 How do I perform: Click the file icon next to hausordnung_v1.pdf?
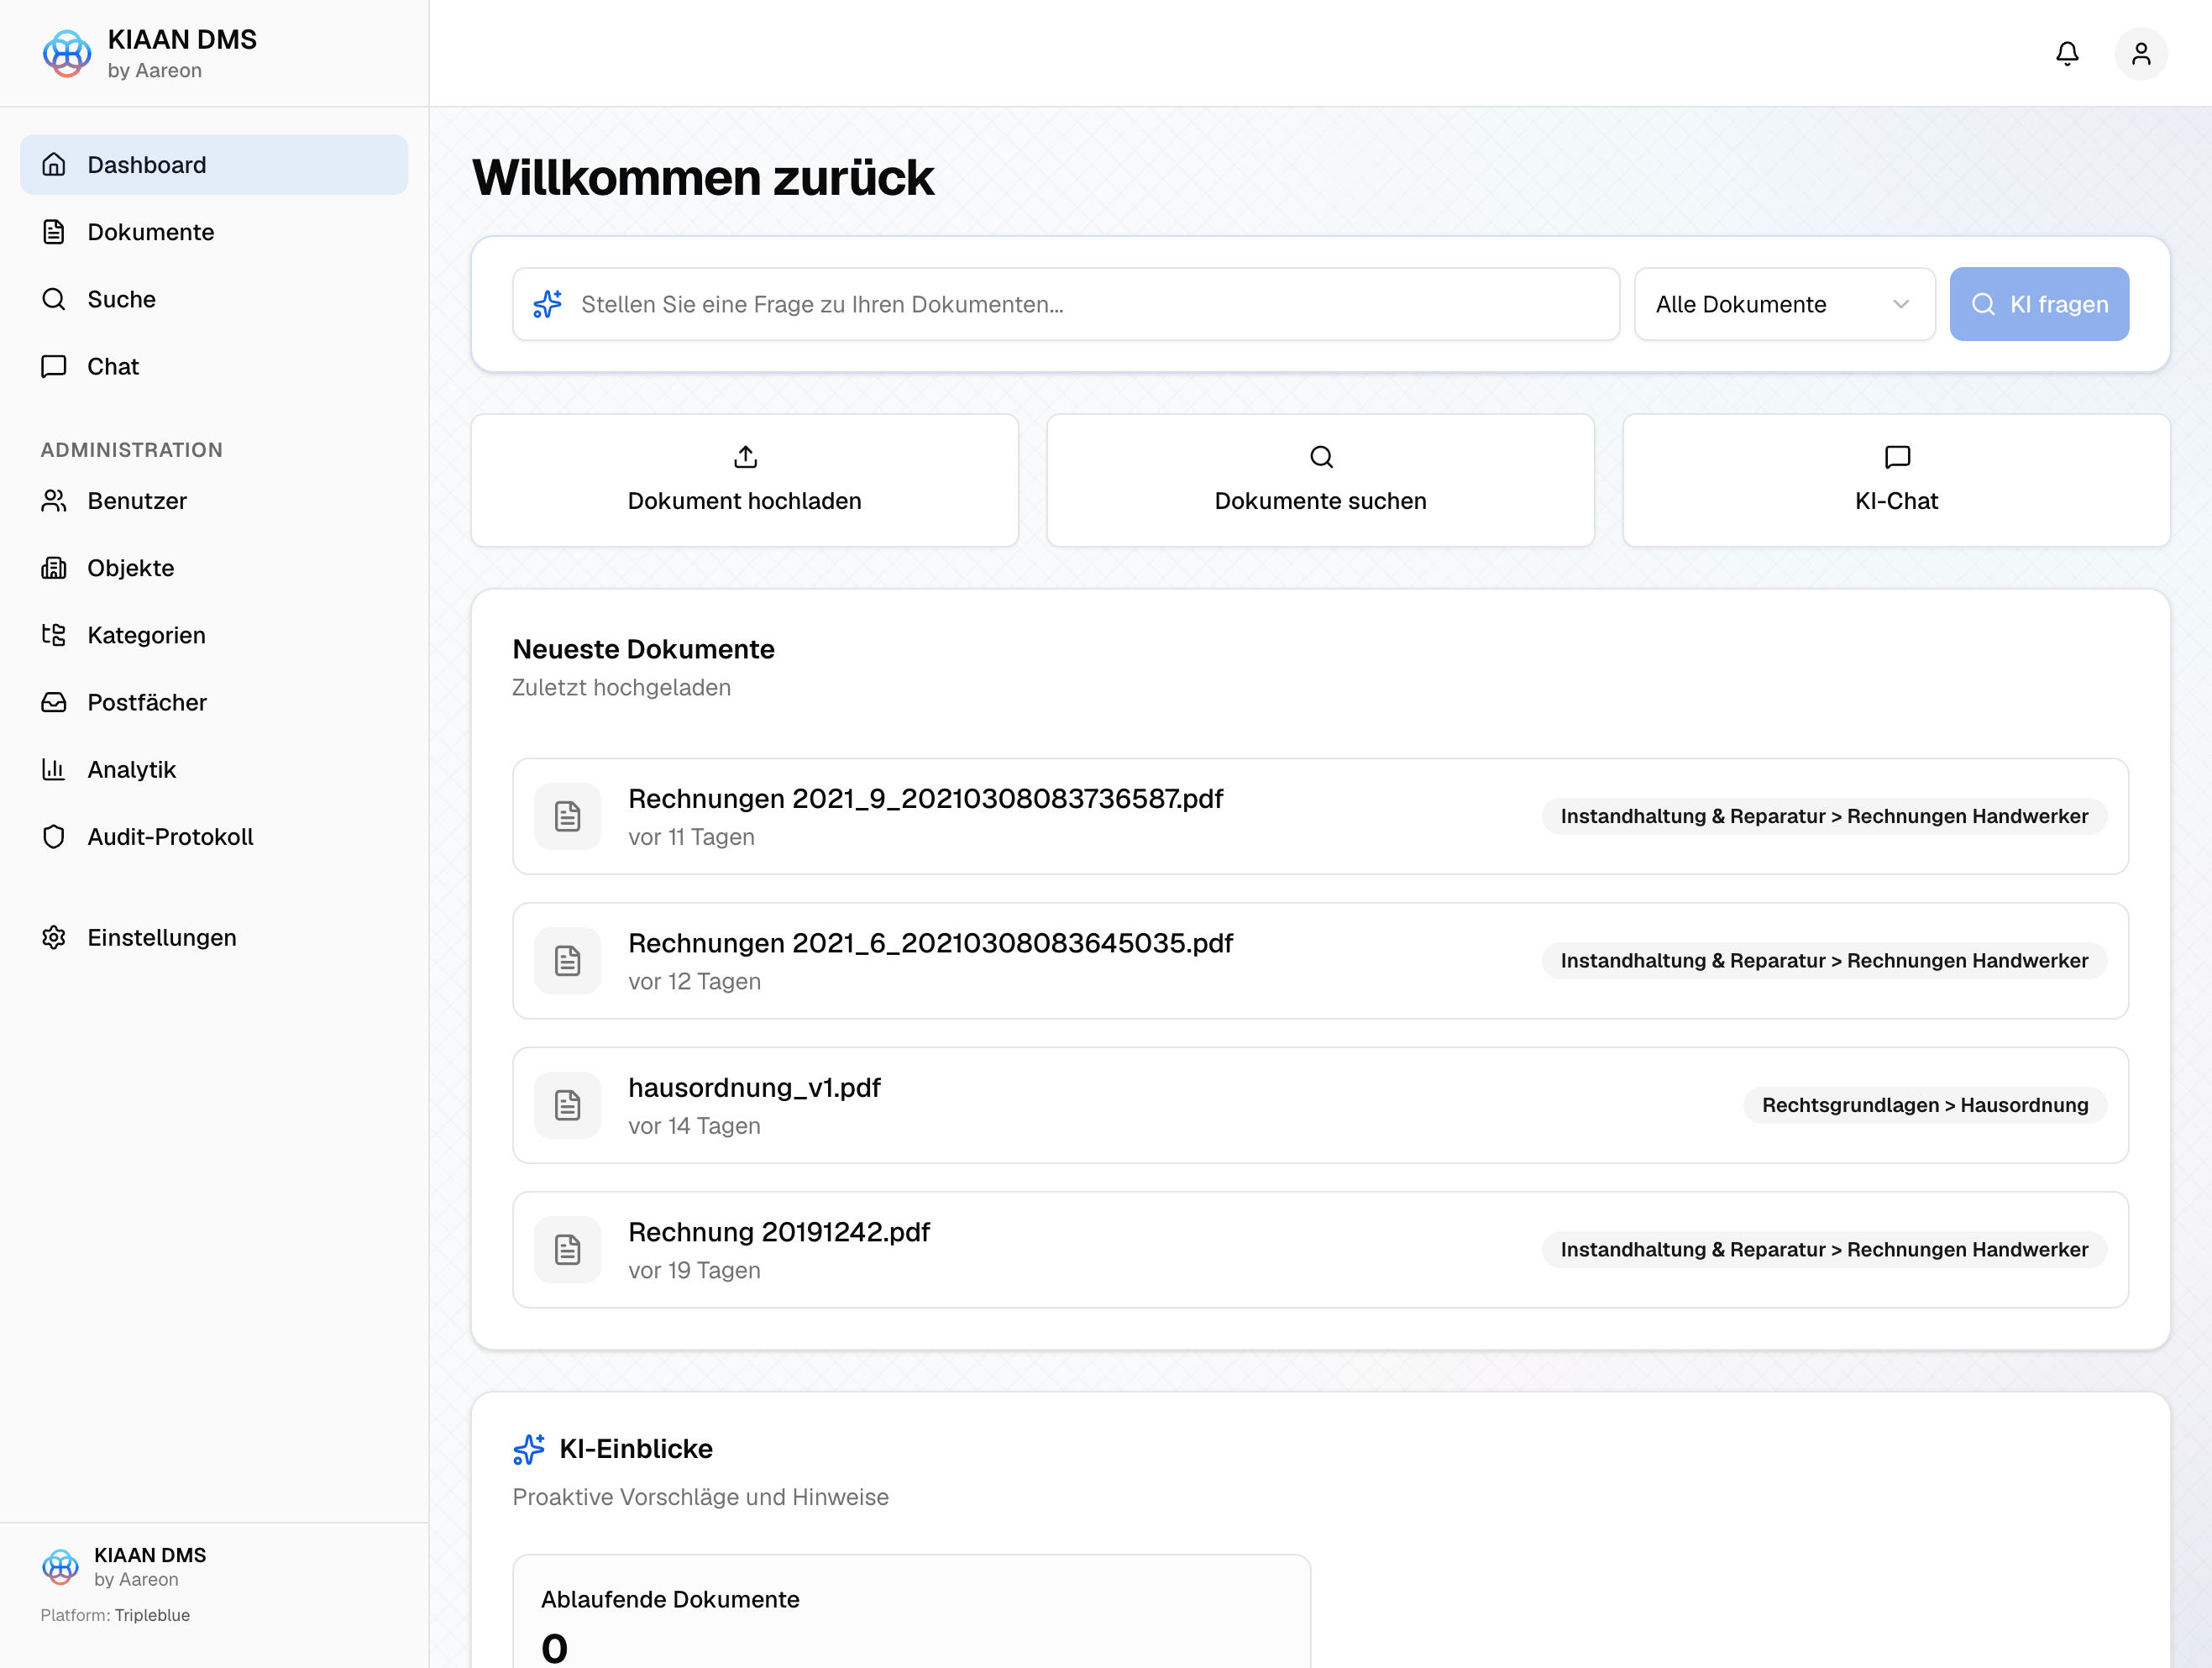pyautogui.click(x=567, y=1105)
